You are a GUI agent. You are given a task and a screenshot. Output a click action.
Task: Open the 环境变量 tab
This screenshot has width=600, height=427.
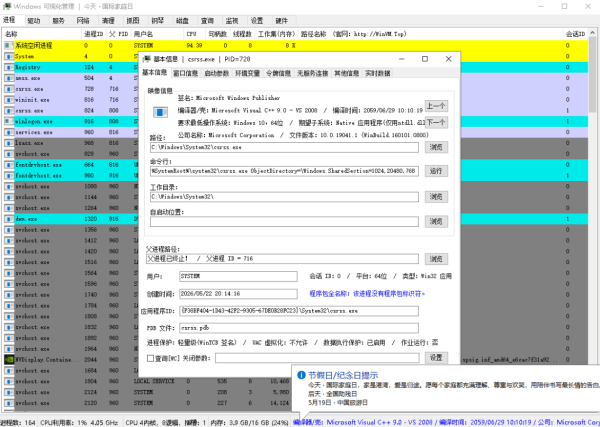(247, 73)
